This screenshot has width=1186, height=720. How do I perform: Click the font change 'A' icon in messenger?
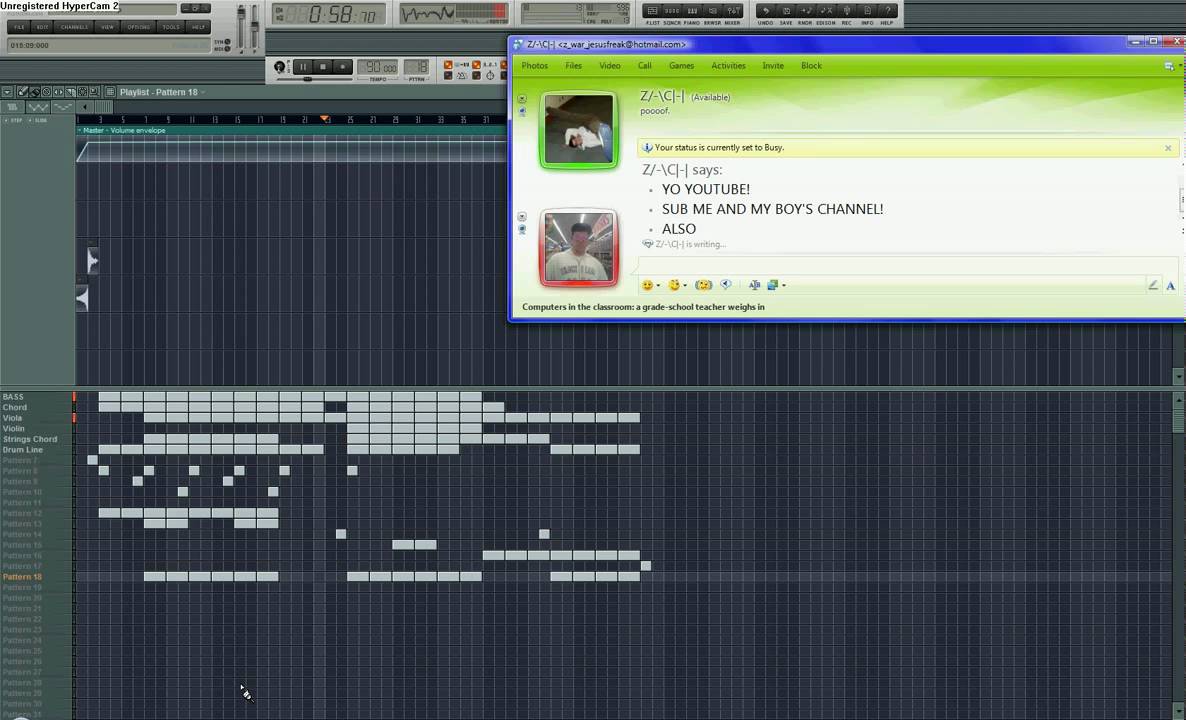point(1170,285)
